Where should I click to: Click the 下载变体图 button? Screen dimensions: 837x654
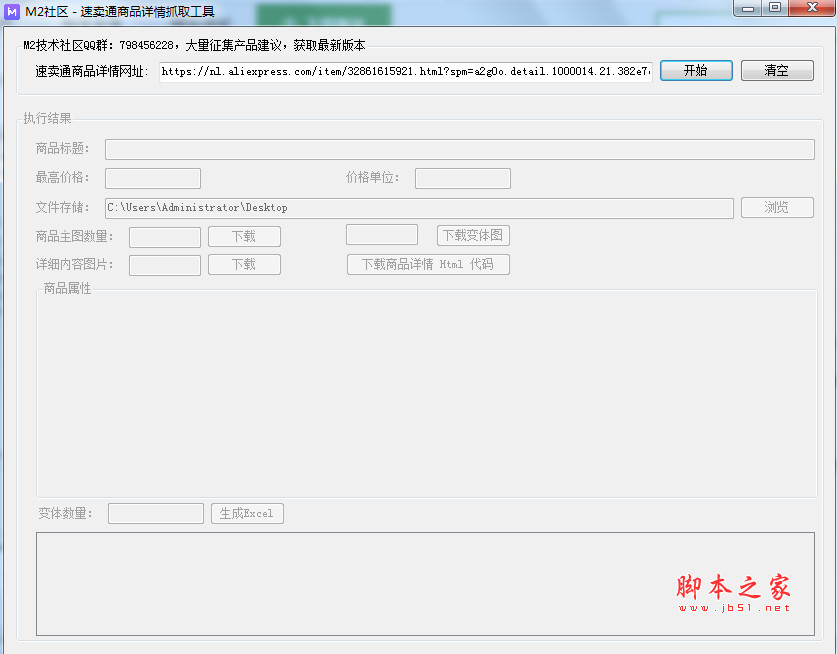473,235
